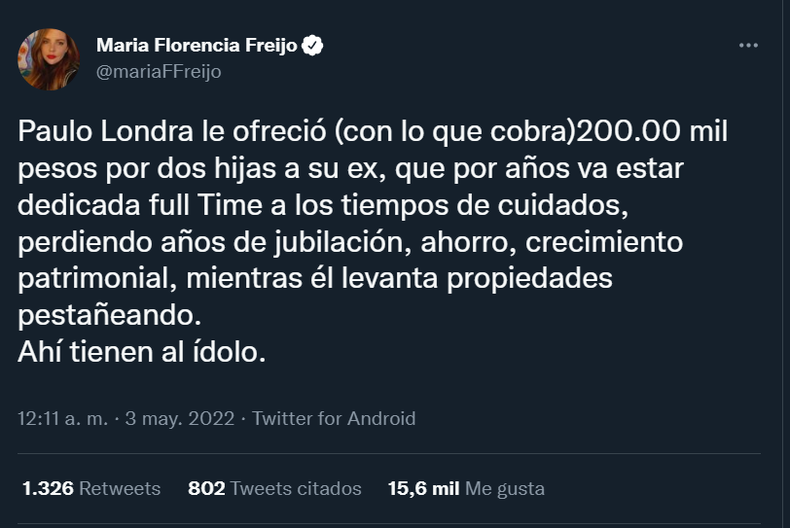Open the Twitter for Android source link
The width and height of the screenshot is (790, 528).
[x=334, y=419]
